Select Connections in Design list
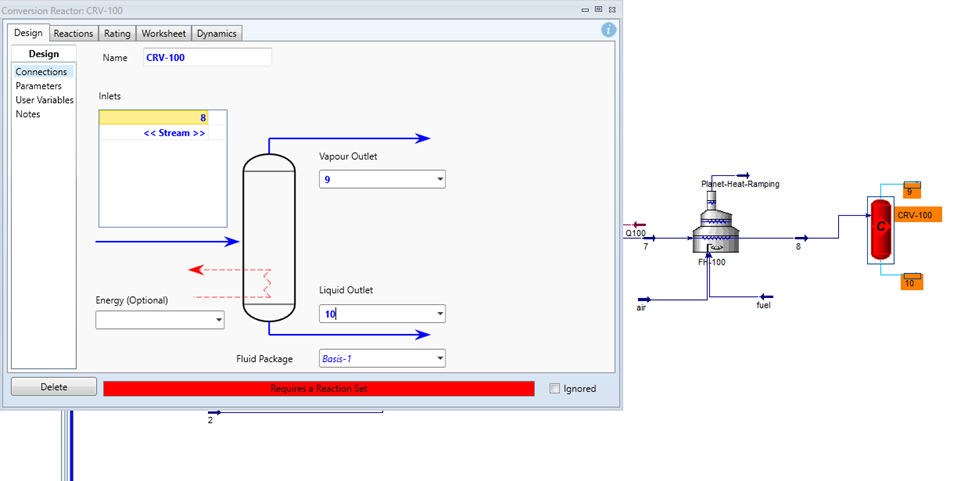Viewport: 975px width, 481px height. [x=42, y=72]
